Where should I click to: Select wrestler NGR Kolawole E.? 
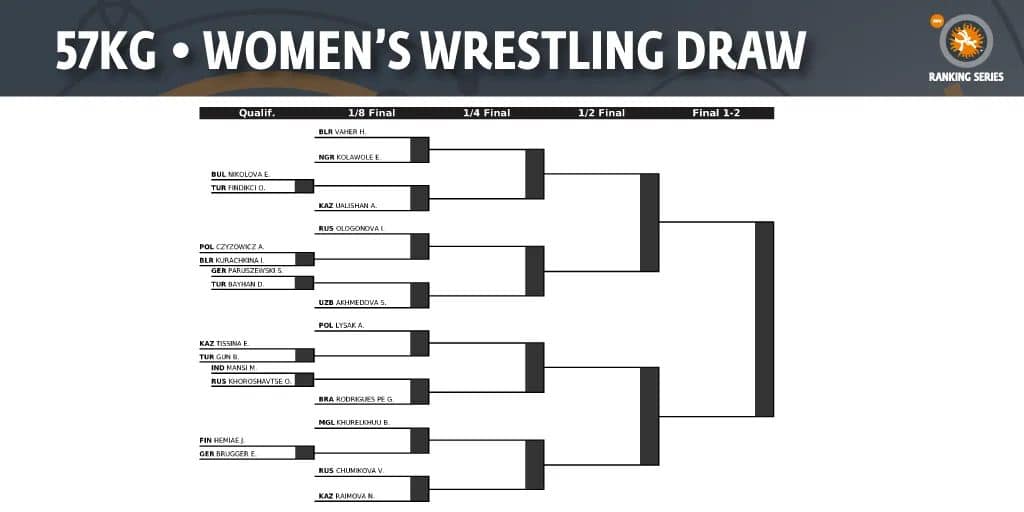350,157
